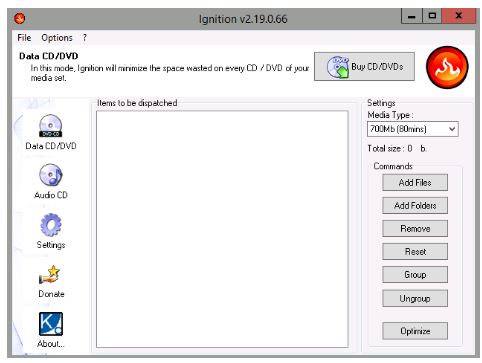Click inside the Items to be dispatched list
The height and width of the screenshot is (363, 482).
tap(222, 229)
